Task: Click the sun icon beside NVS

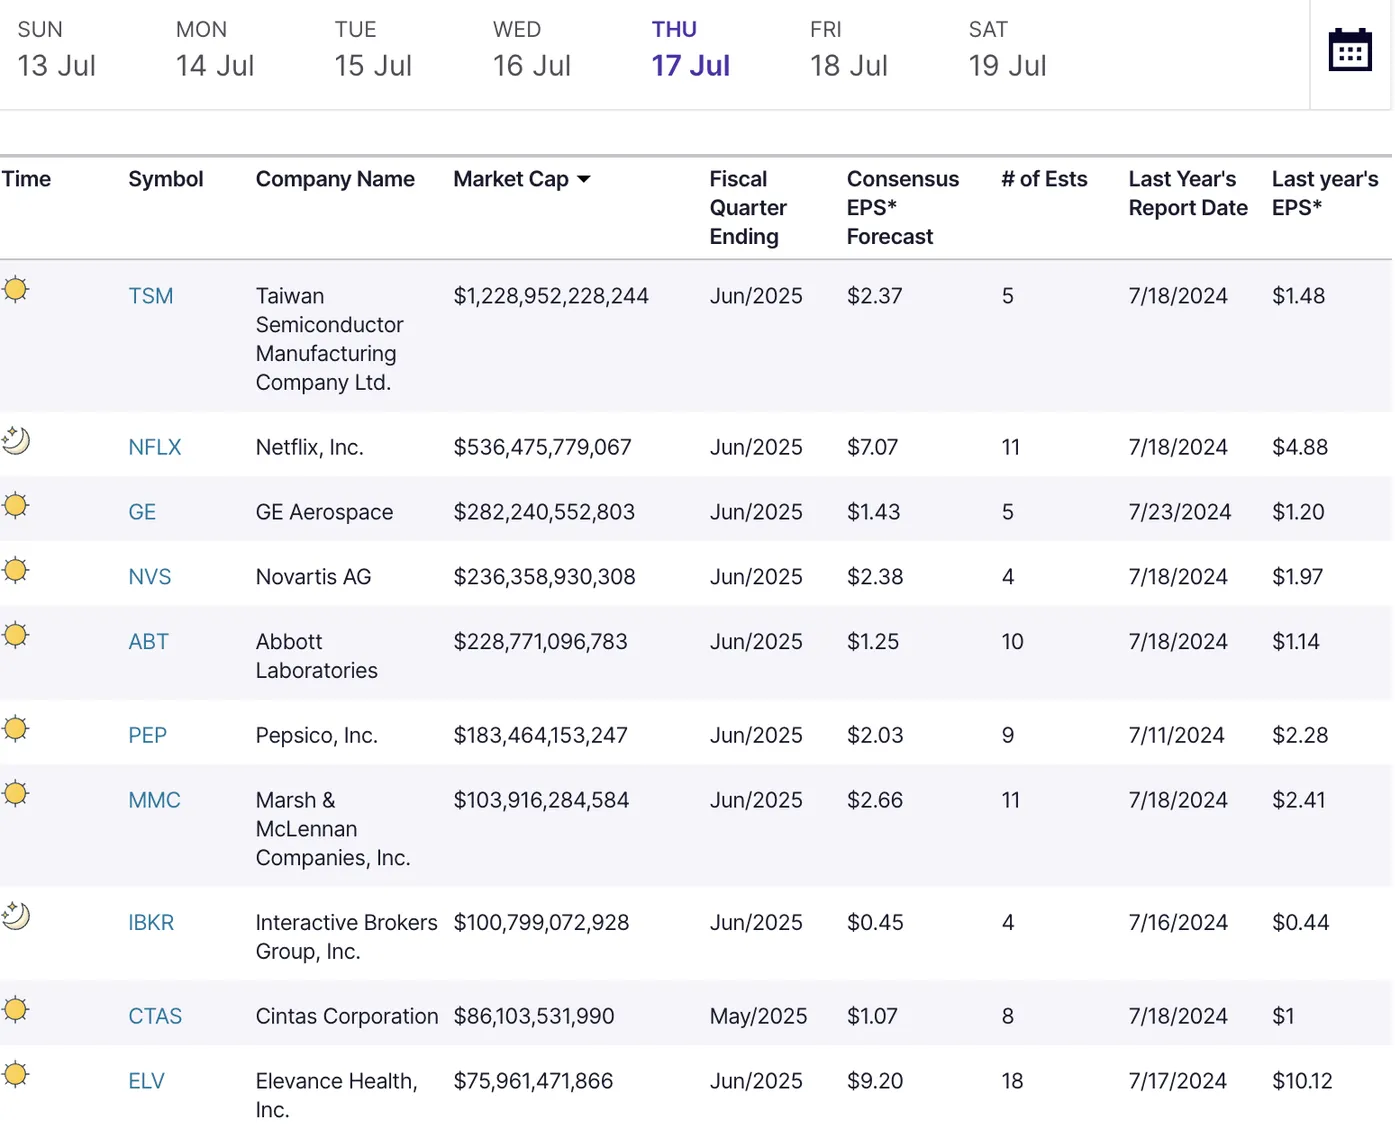Action: tap(16, 571)
